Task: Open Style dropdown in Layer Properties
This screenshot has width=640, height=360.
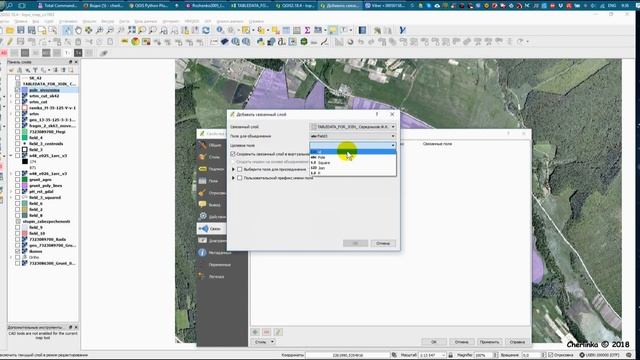Action: point(263,342)
